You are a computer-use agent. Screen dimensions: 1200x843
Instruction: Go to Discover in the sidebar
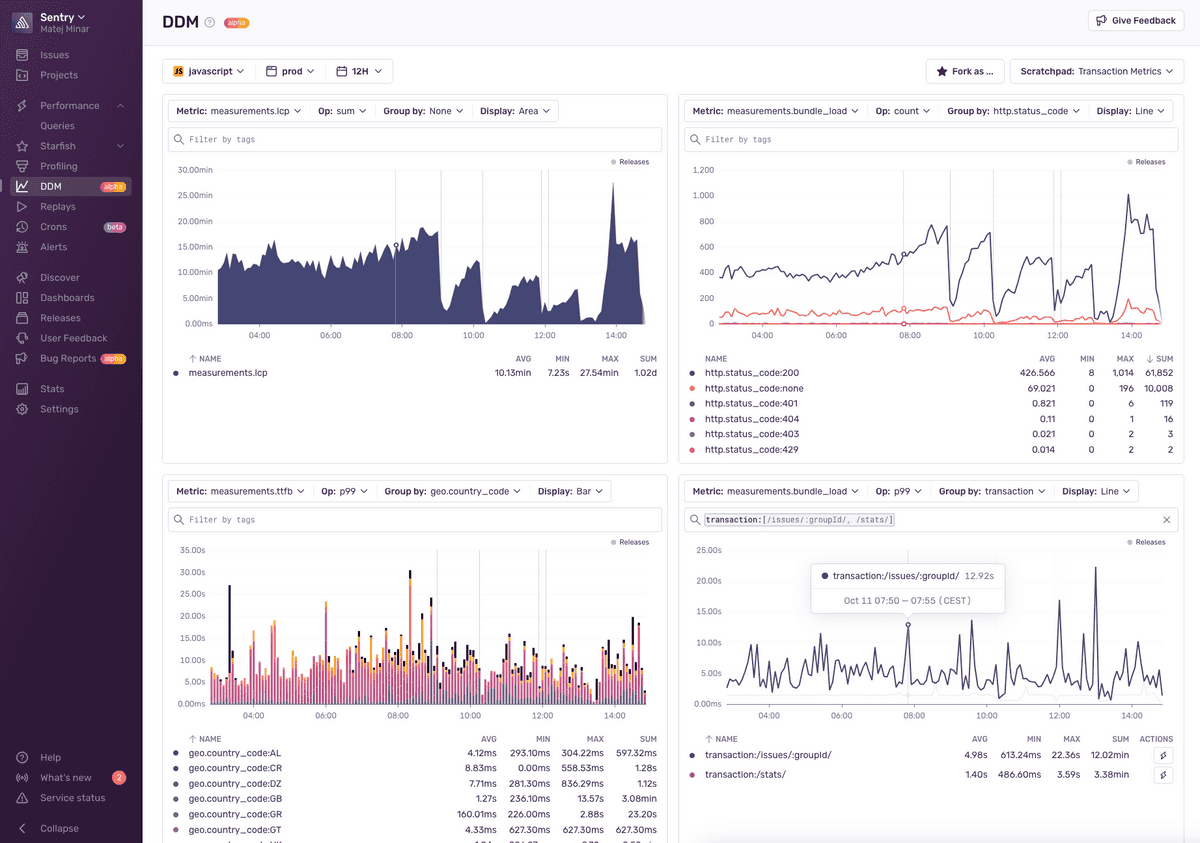click(60, 277)
